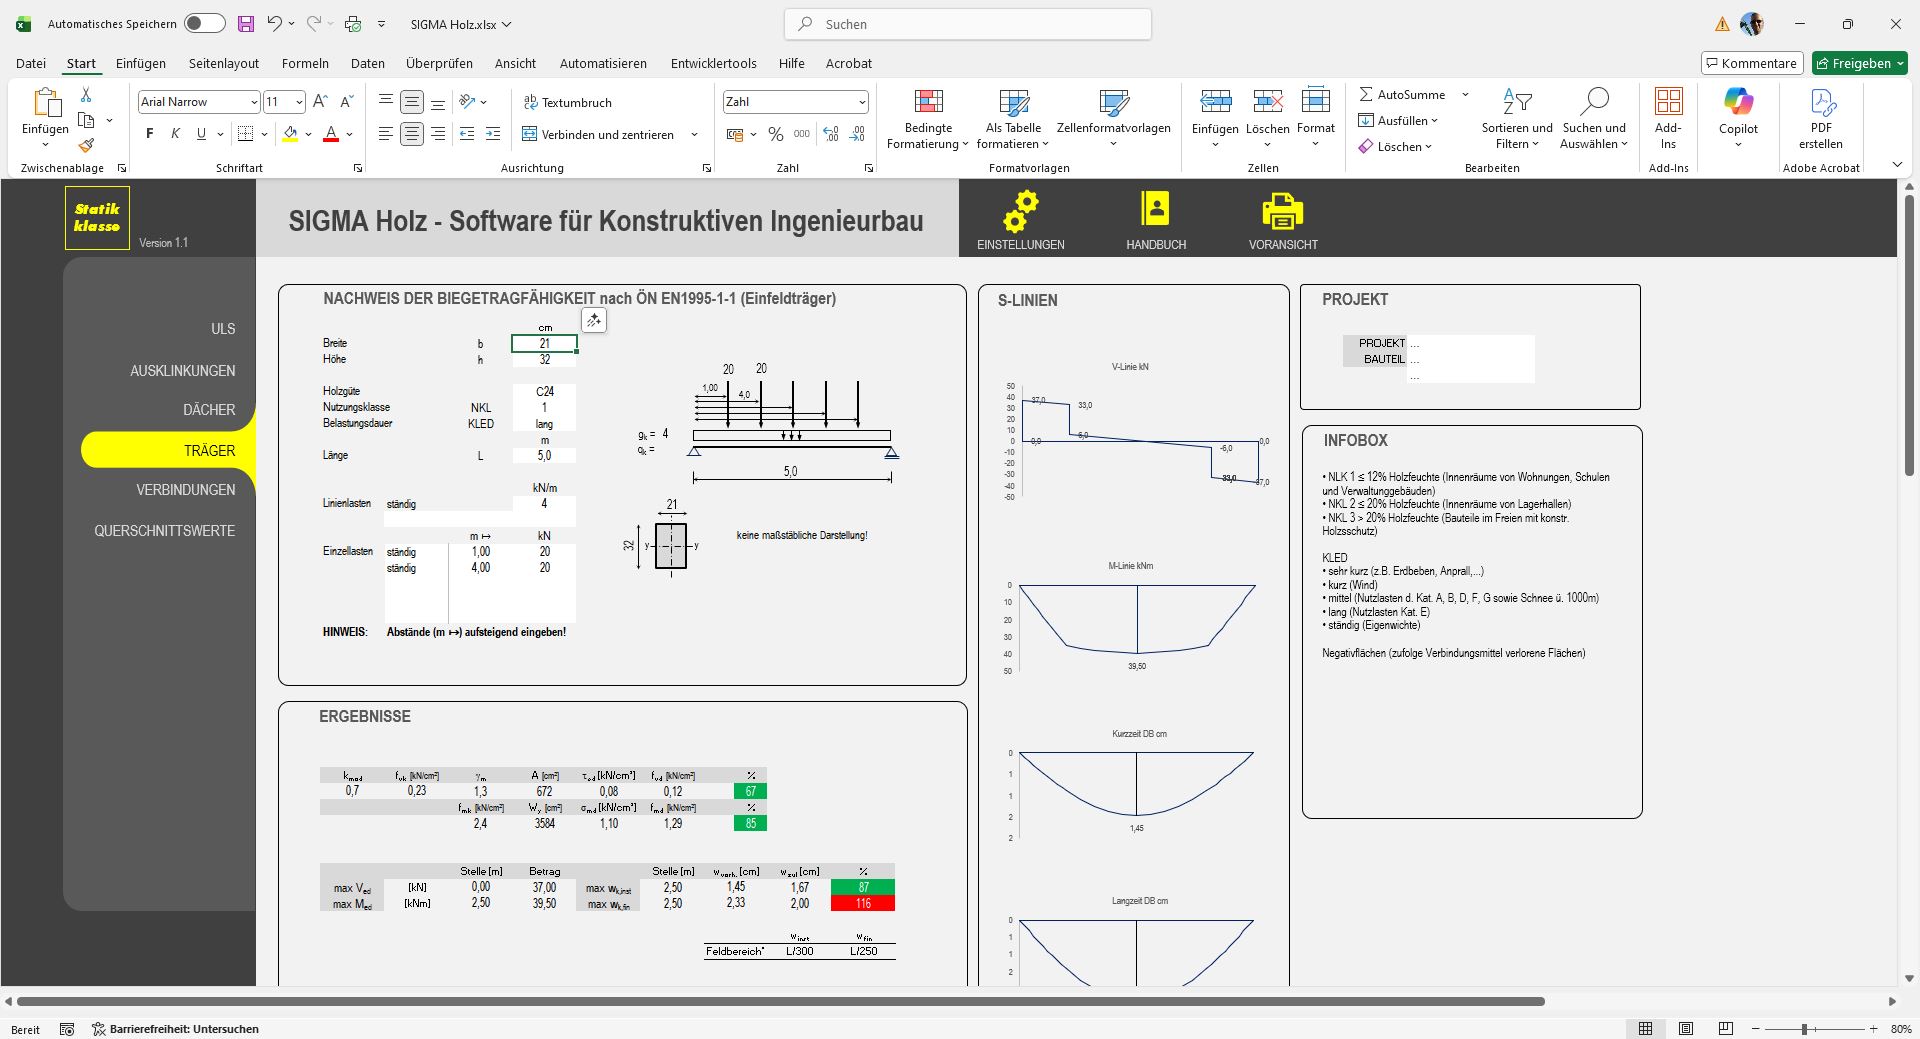Open the font size dropdown
This screenshot has height=1039, width=1920.
298,102
